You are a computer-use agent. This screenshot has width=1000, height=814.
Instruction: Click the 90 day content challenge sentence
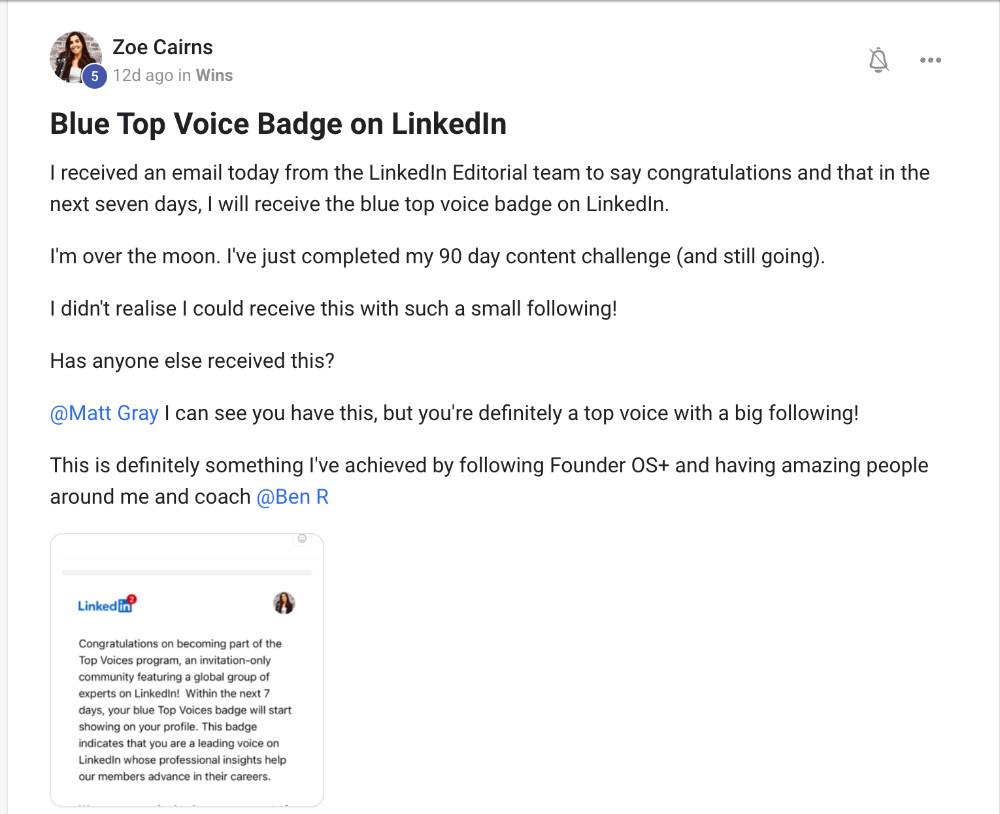click(437, 256)
